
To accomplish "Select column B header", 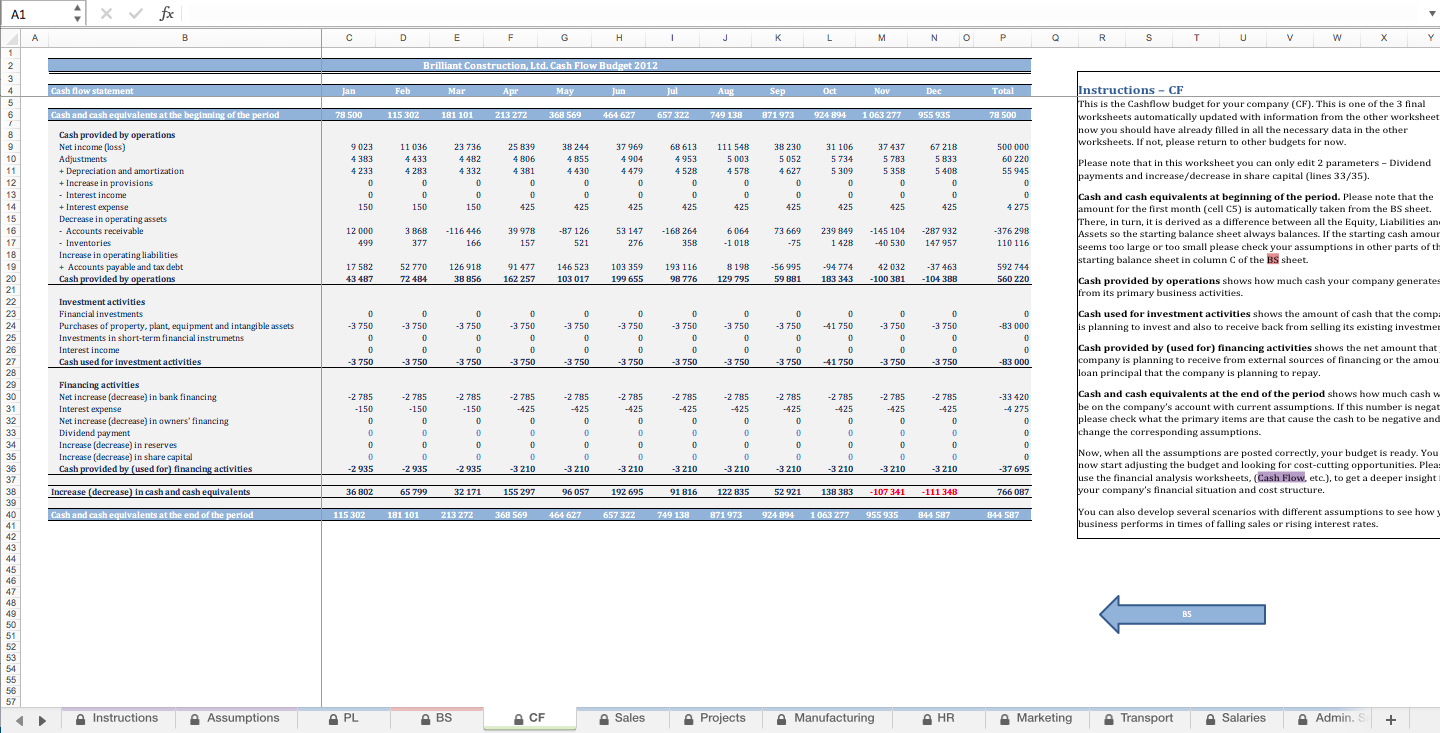I will coord(184,38).
